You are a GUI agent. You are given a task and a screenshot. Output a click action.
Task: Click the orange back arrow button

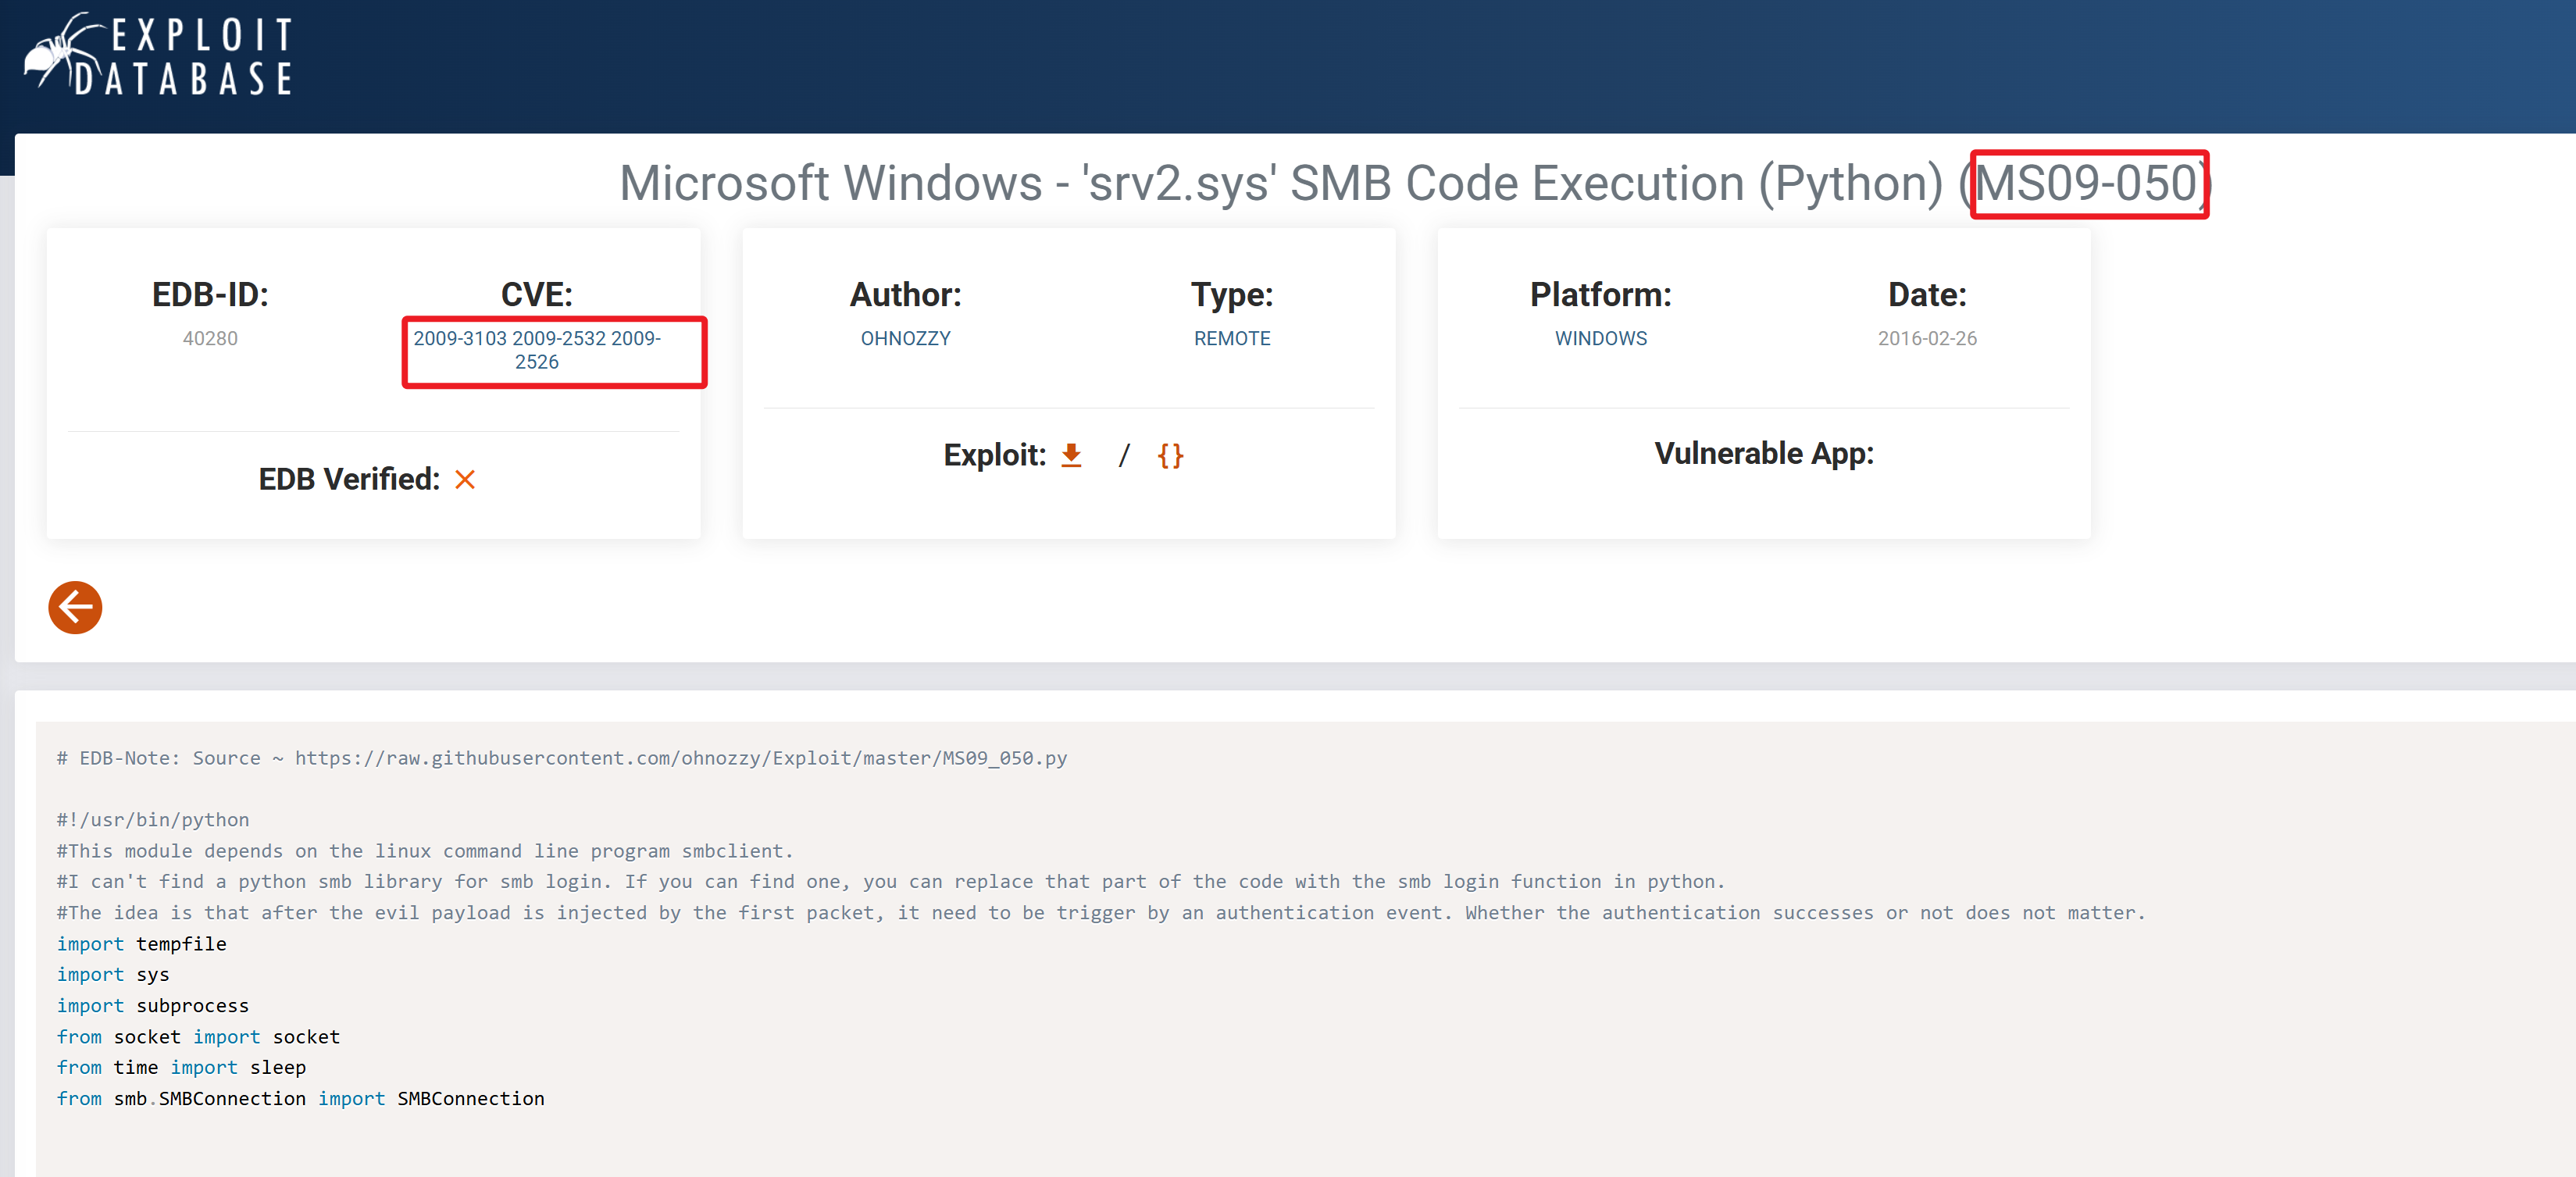tap(75, 607)
